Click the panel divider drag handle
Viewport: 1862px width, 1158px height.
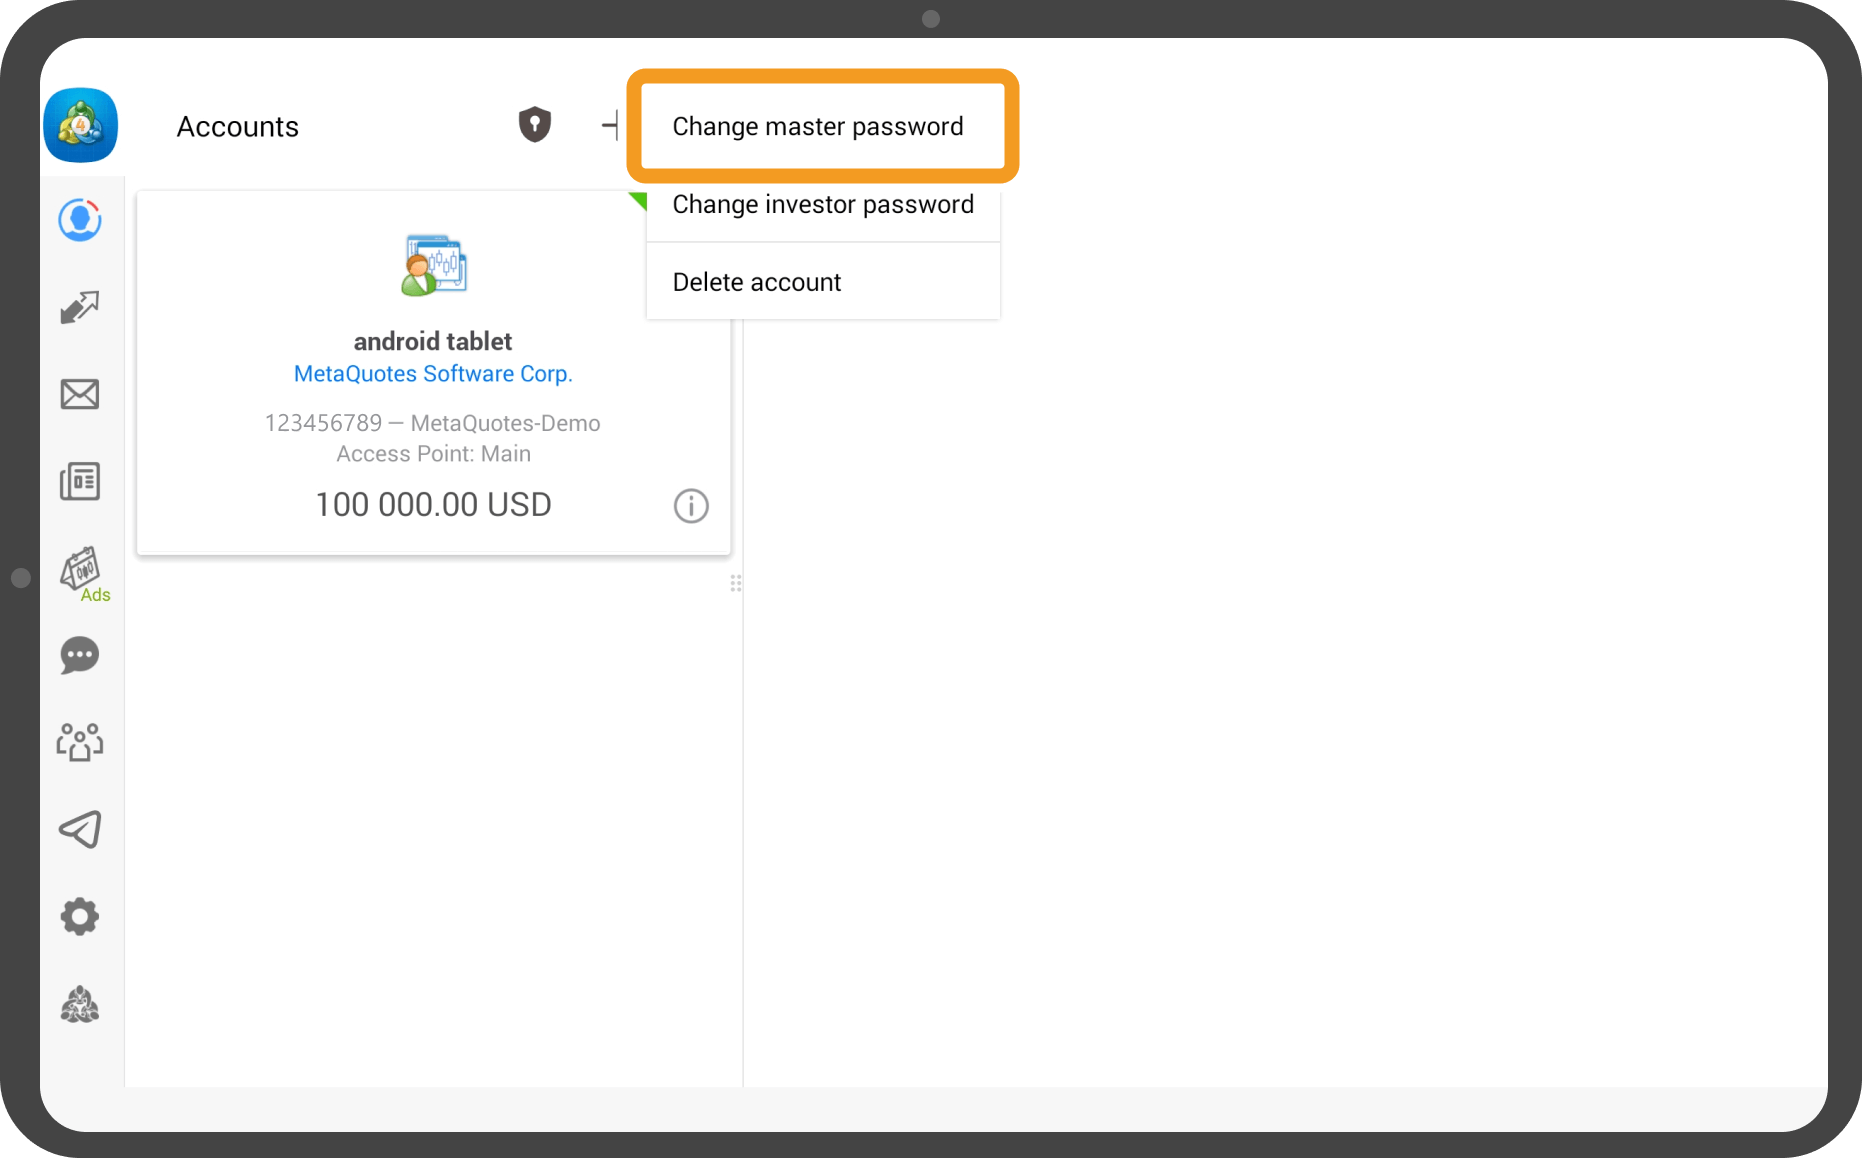pyautogui.click(x=736, y=583)
